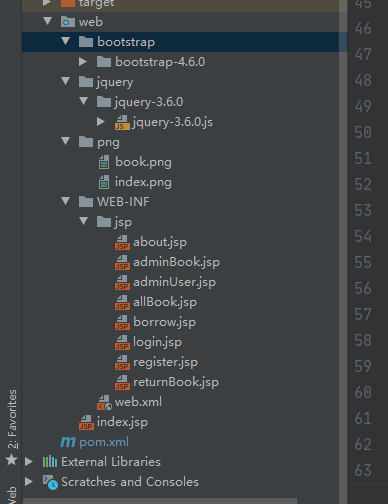Expand External Libraries node arrow

click(x=29, y=461)
